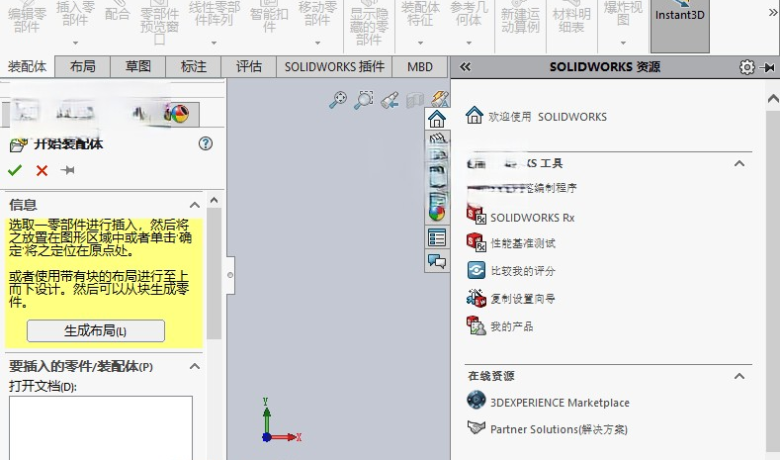The width and height of the screenshot is (780, 460).
Task: Show more ribbon commands with the » overflow arrow
Action: coord(773,13)
